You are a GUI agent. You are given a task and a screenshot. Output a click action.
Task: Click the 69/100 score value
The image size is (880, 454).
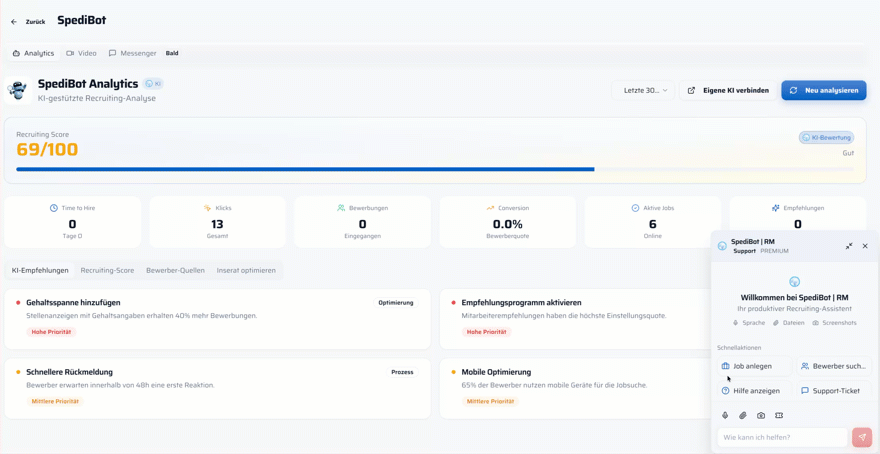pyautogui.click(x=47, y=150)
